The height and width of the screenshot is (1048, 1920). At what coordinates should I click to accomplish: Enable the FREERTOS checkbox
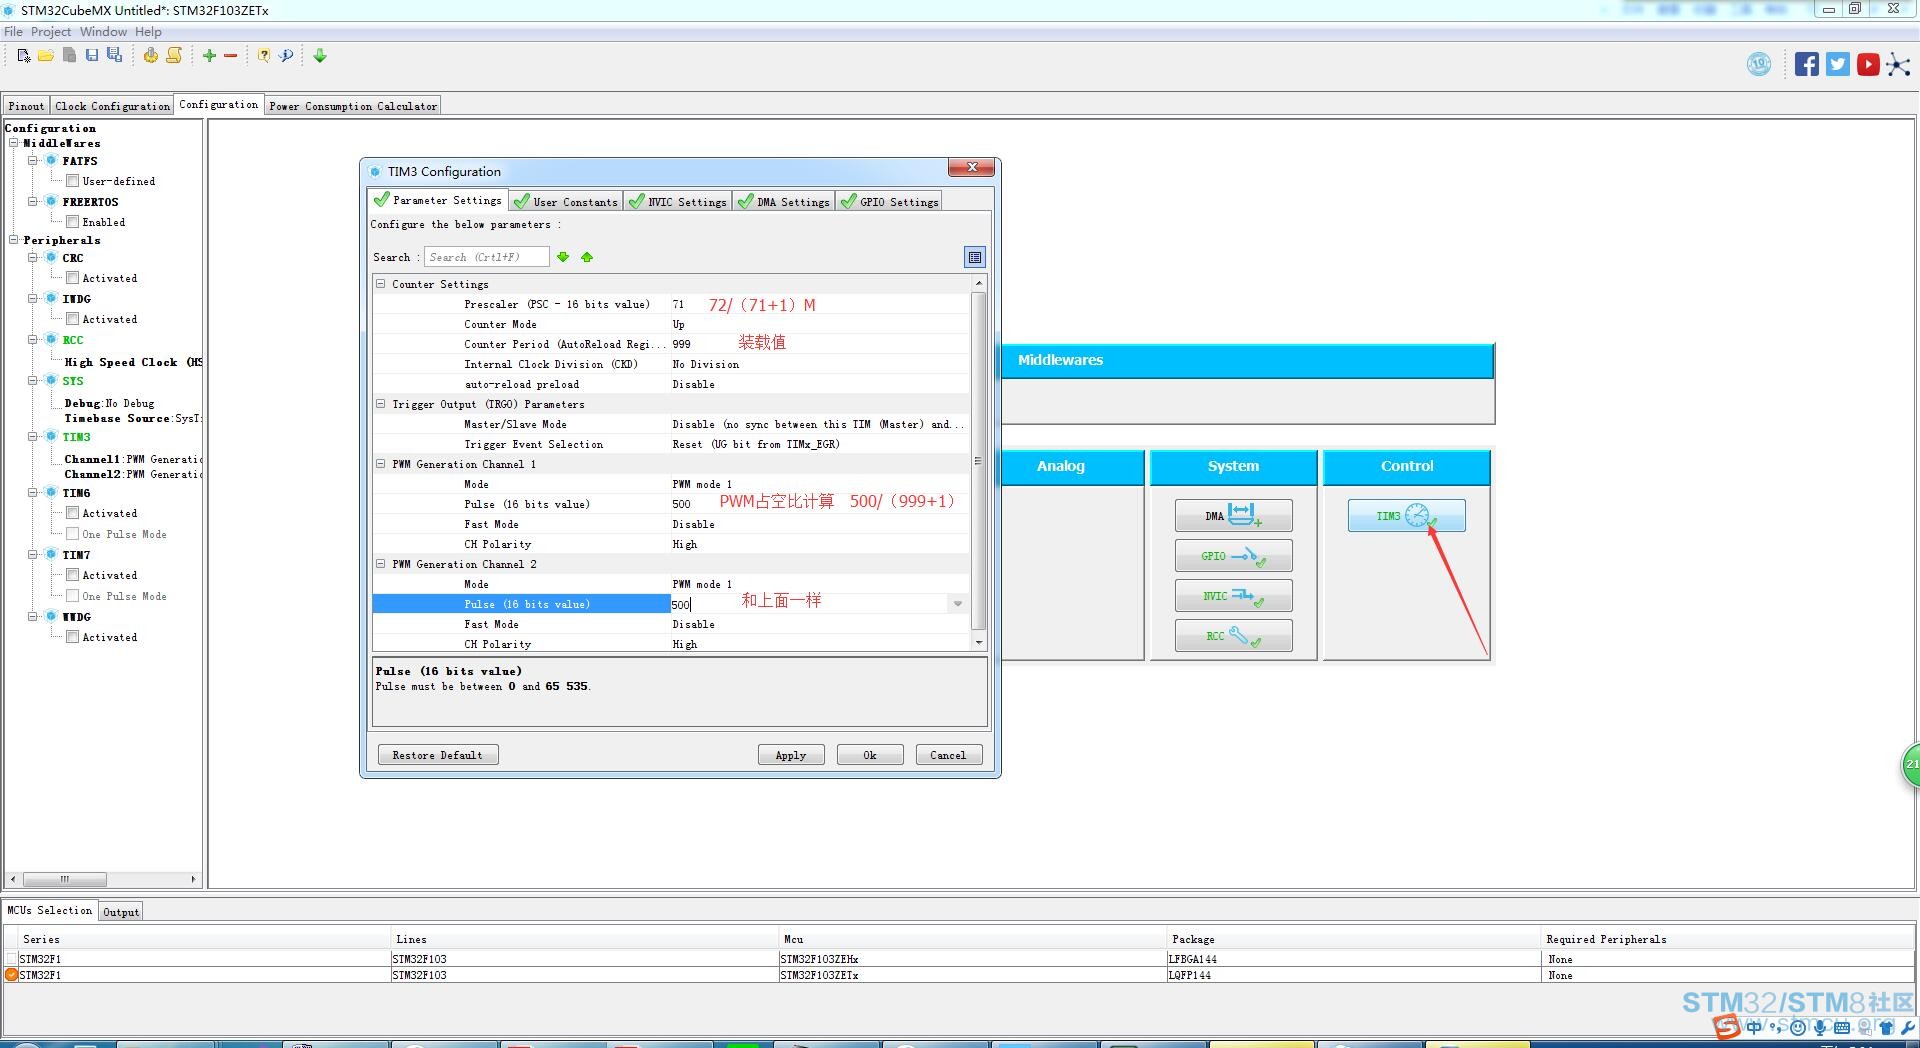click(x=72, y=222)
